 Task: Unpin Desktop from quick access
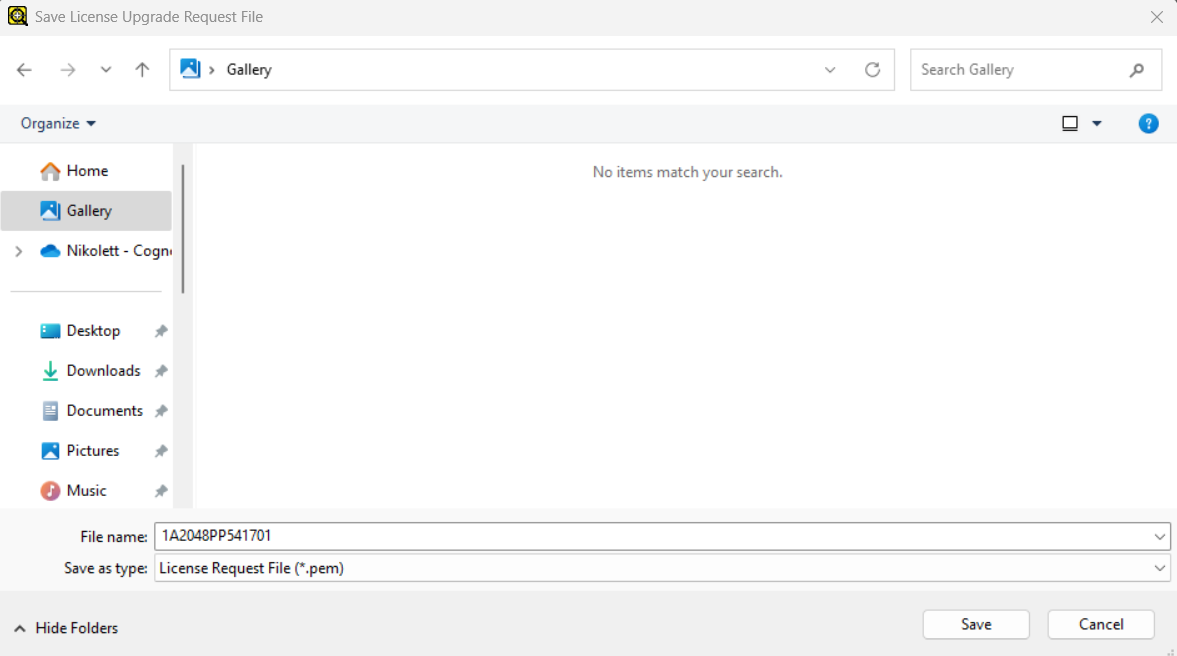click(x=160, y=331)
